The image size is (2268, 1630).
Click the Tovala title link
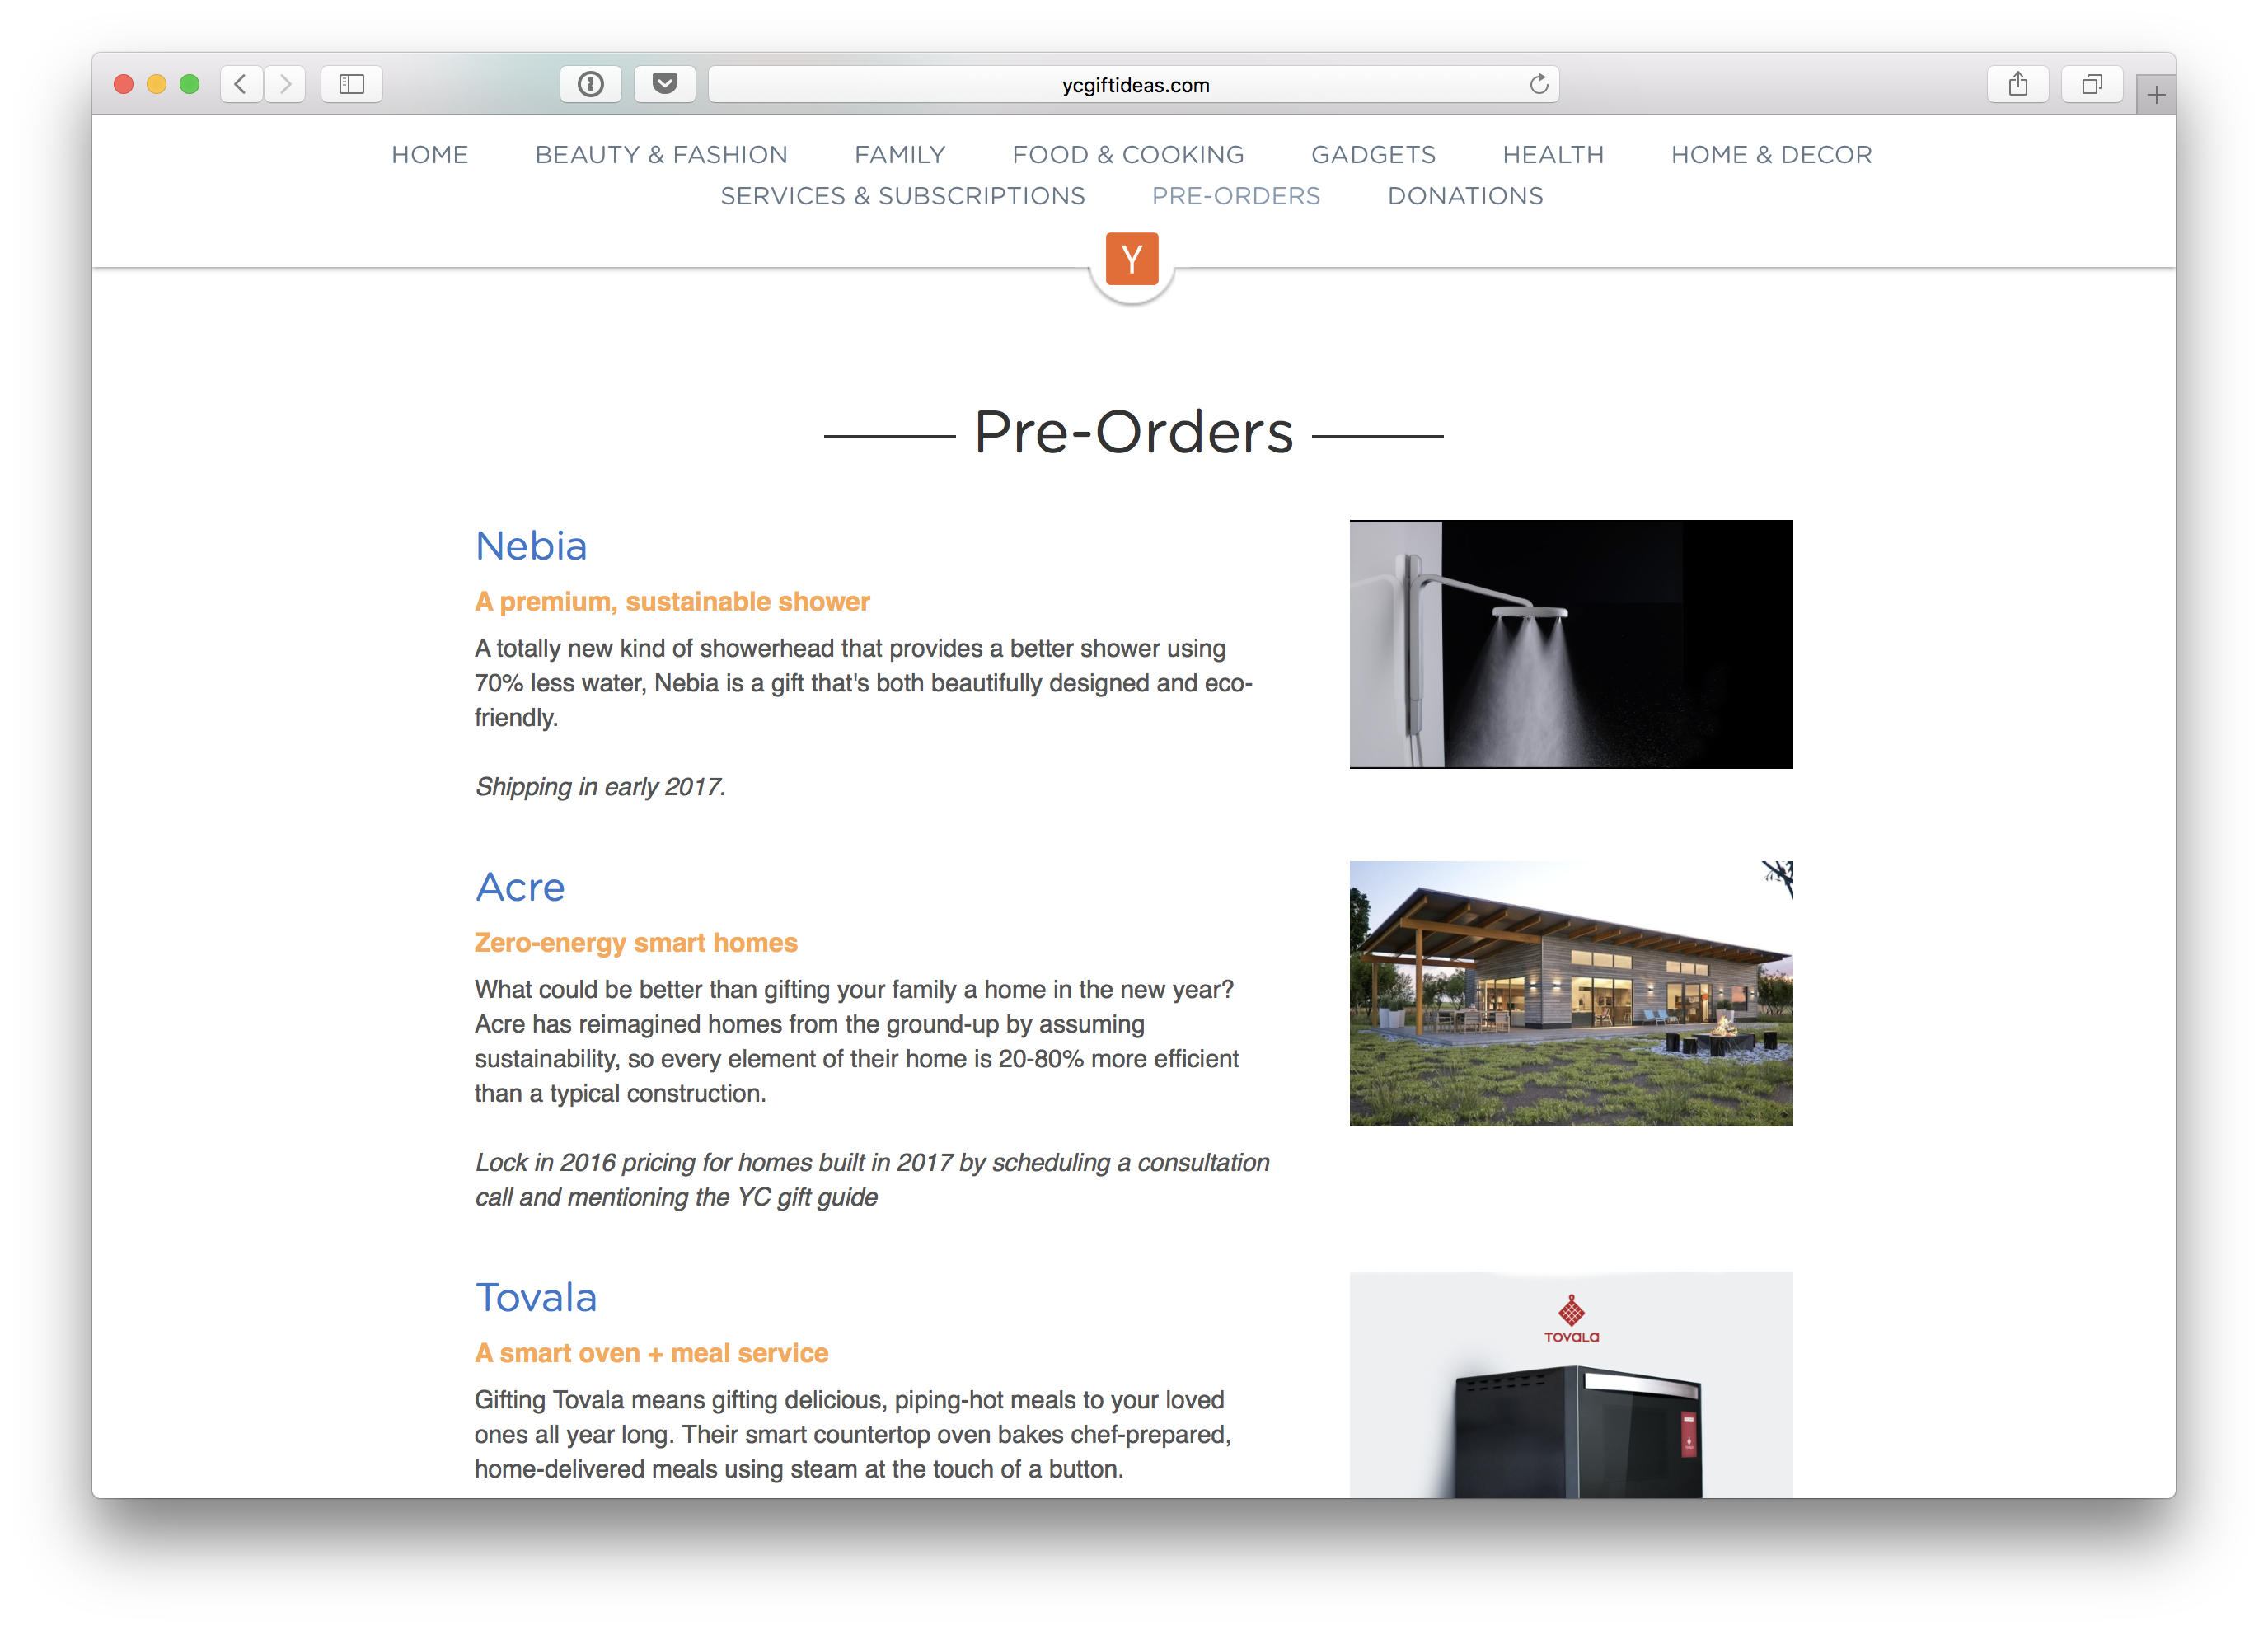536,1297
